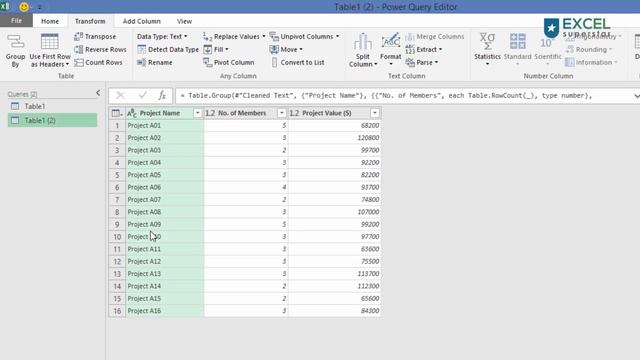
Task: Click the Split Column icon
Action: point(362,42)
